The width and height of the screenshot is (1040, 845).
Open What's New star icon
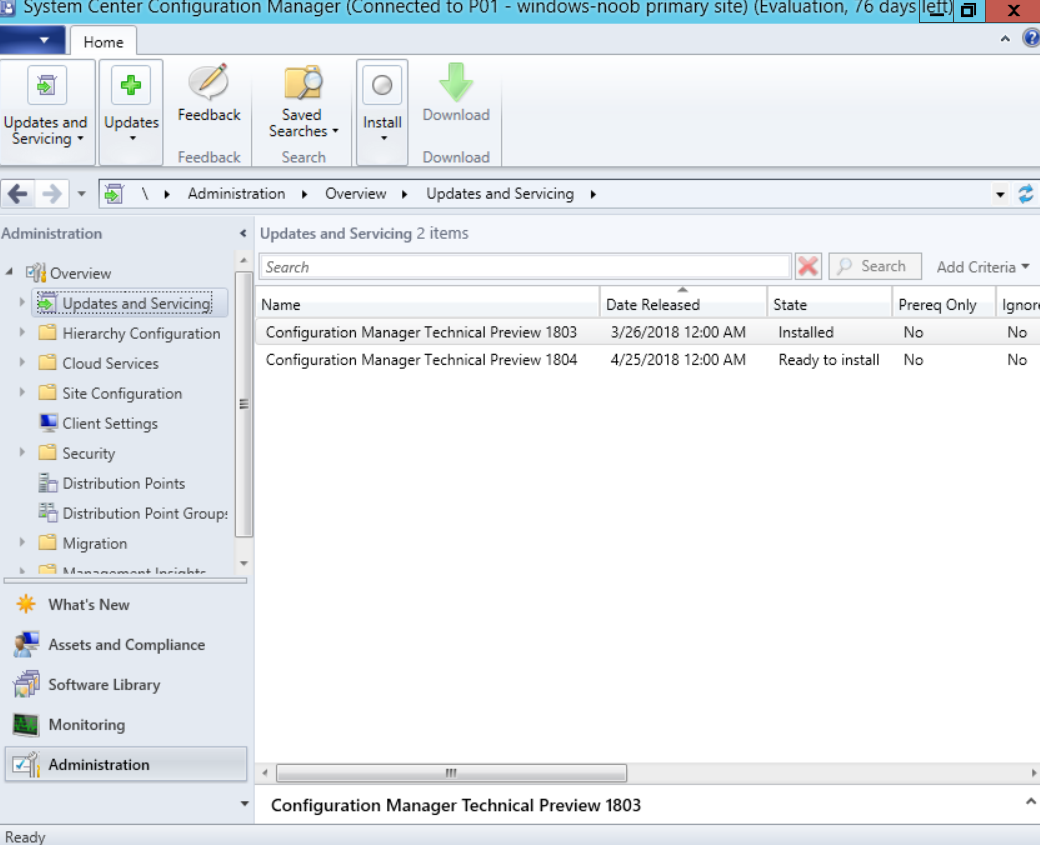point(26,604)
